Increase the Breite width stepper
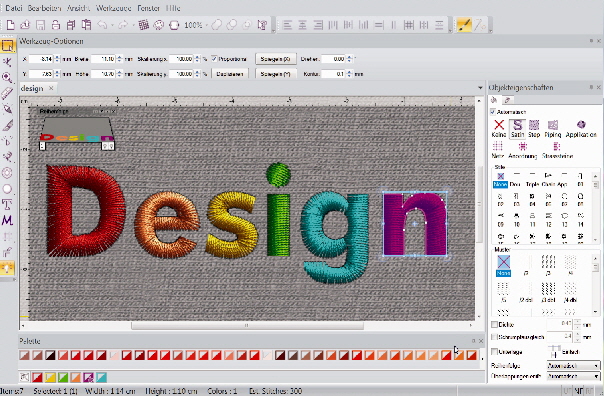604x396 pixels. click(x=119, y=57)
